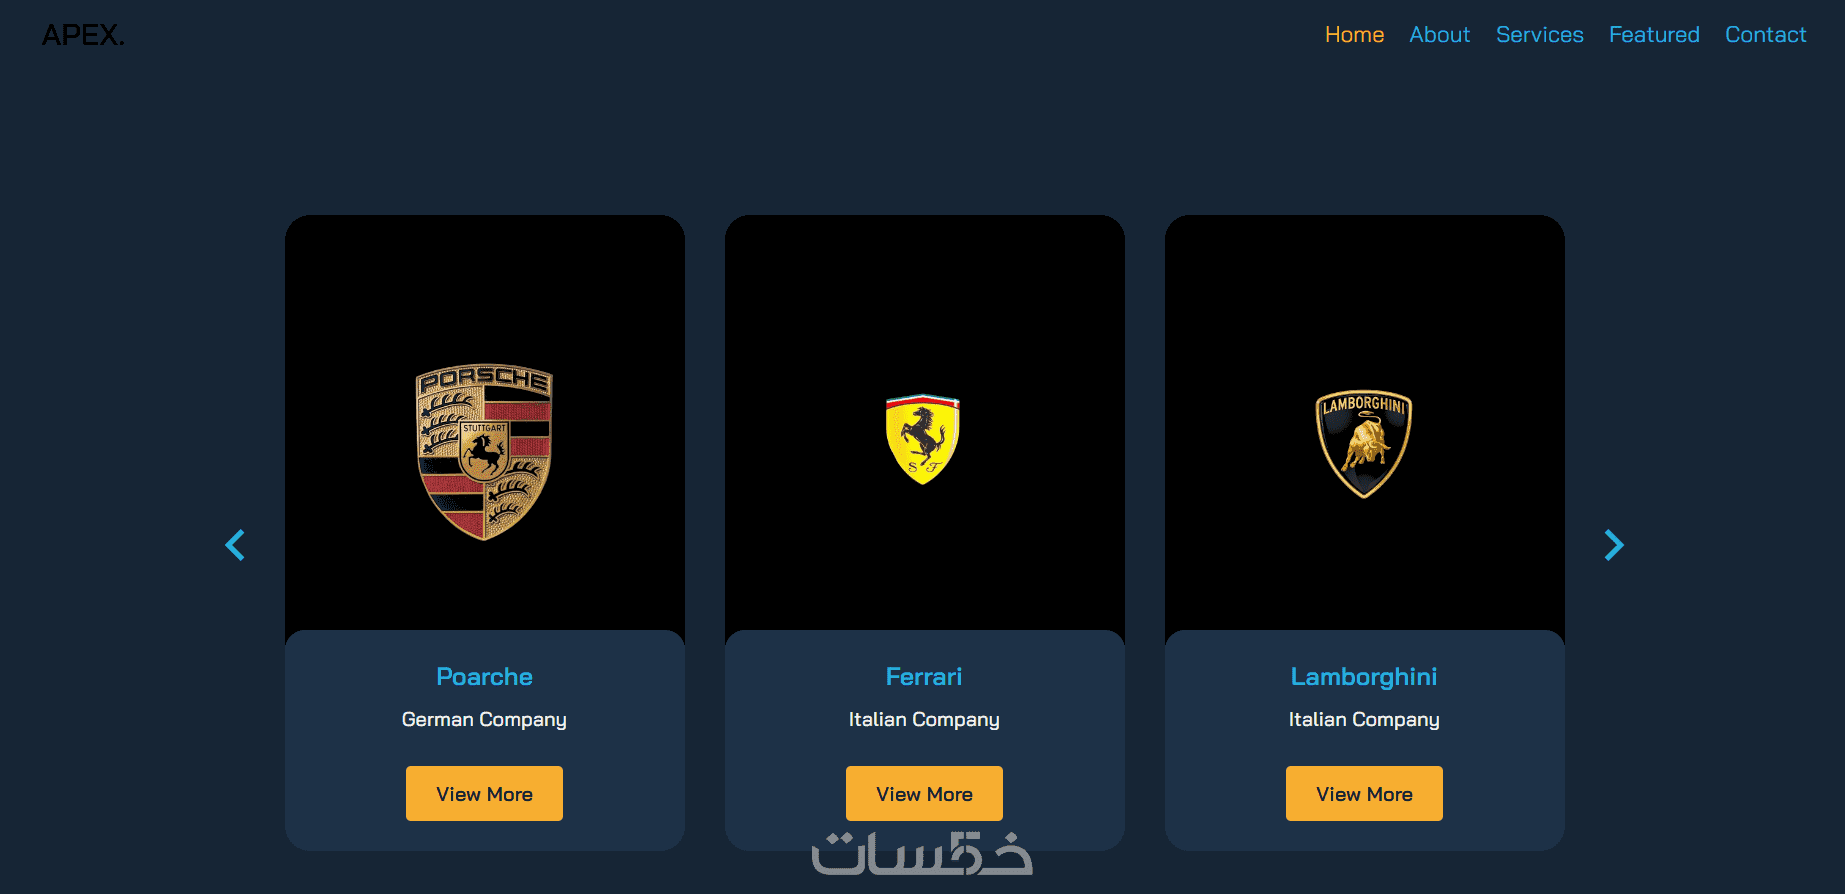Select the Featured navigation link

1654,35
